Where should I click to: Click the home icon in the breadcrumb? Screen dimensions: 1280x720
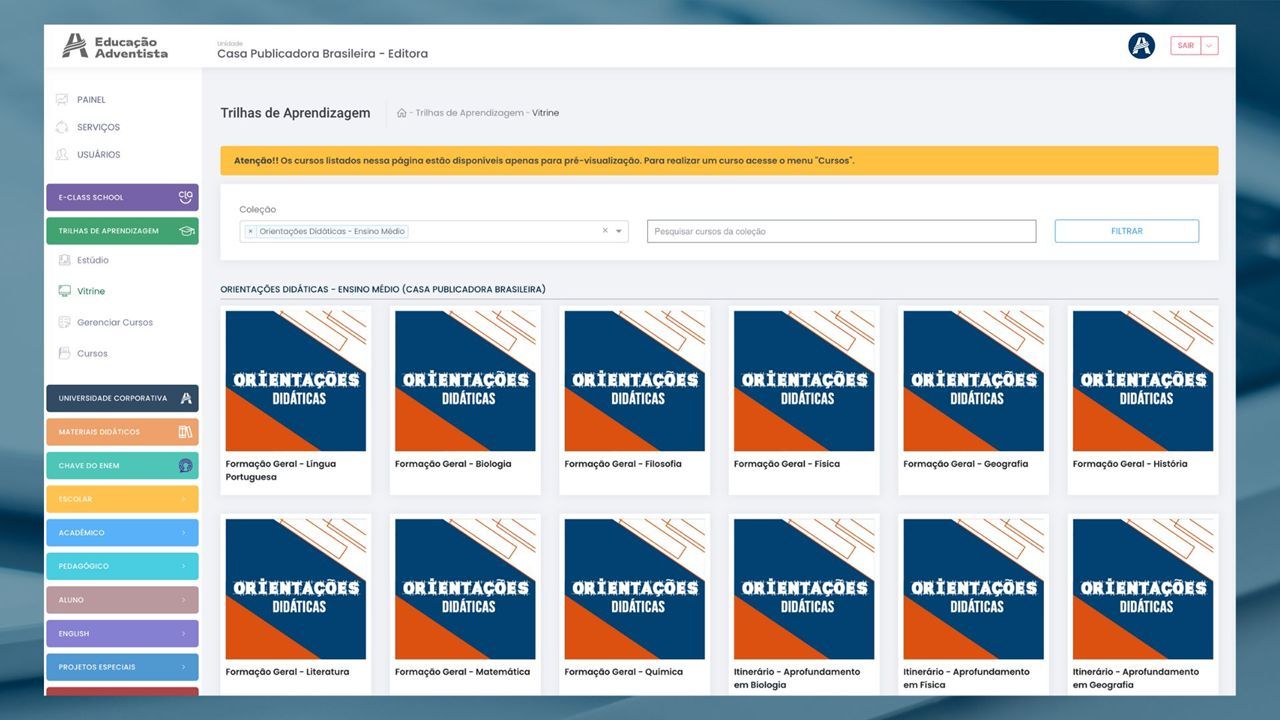click(401, 113)
